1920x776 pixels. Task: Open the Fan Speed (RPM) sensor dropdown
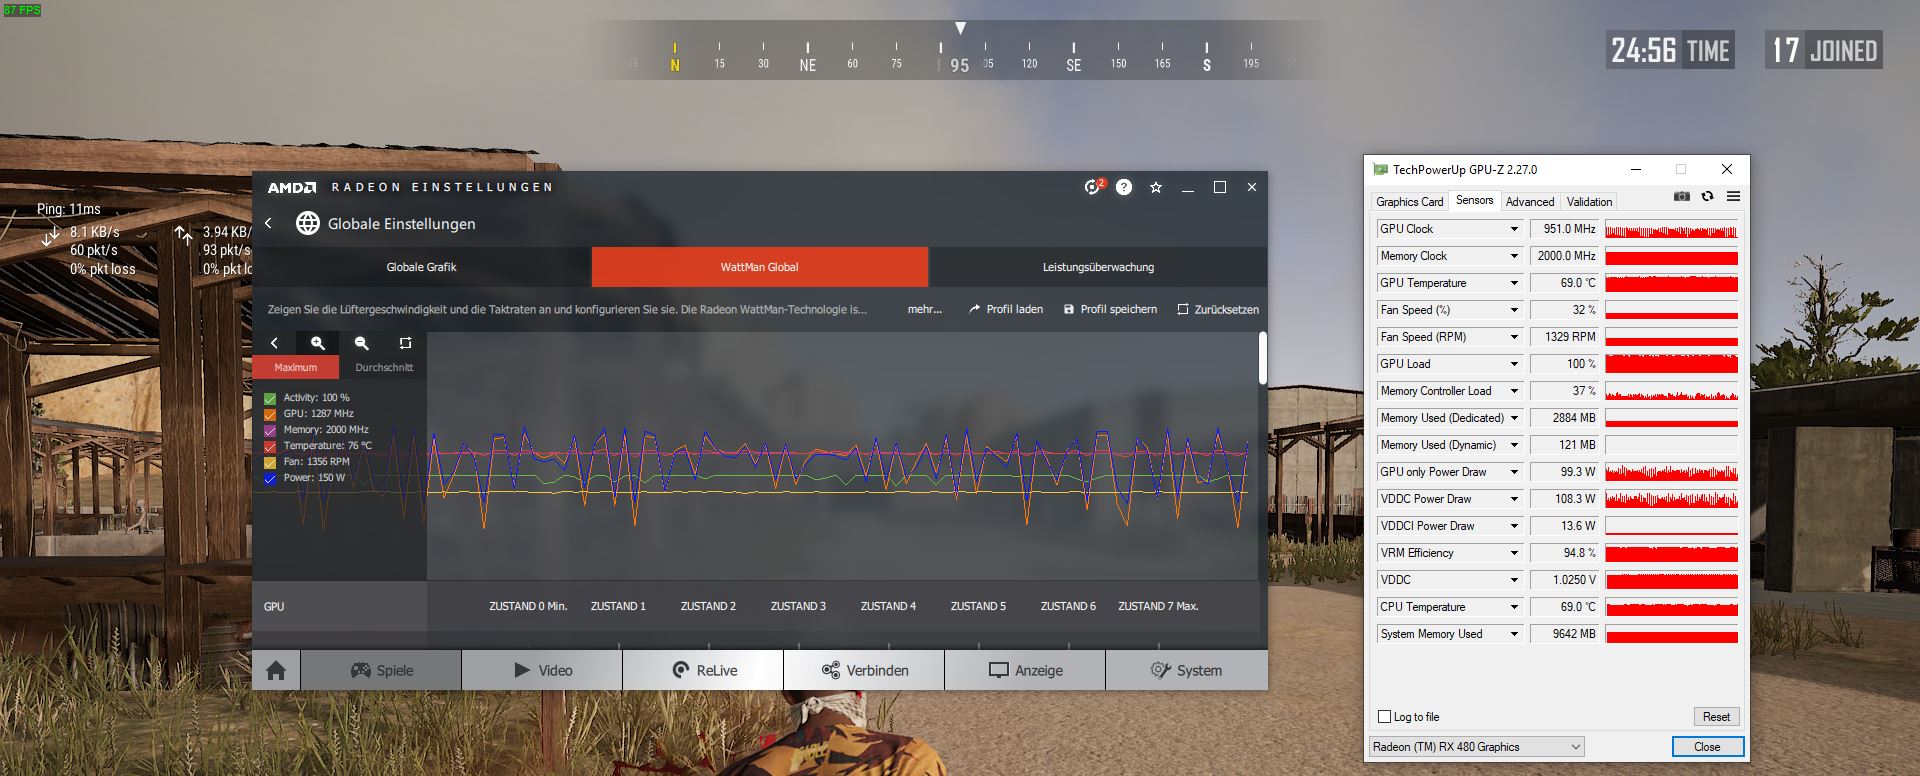1514,337
